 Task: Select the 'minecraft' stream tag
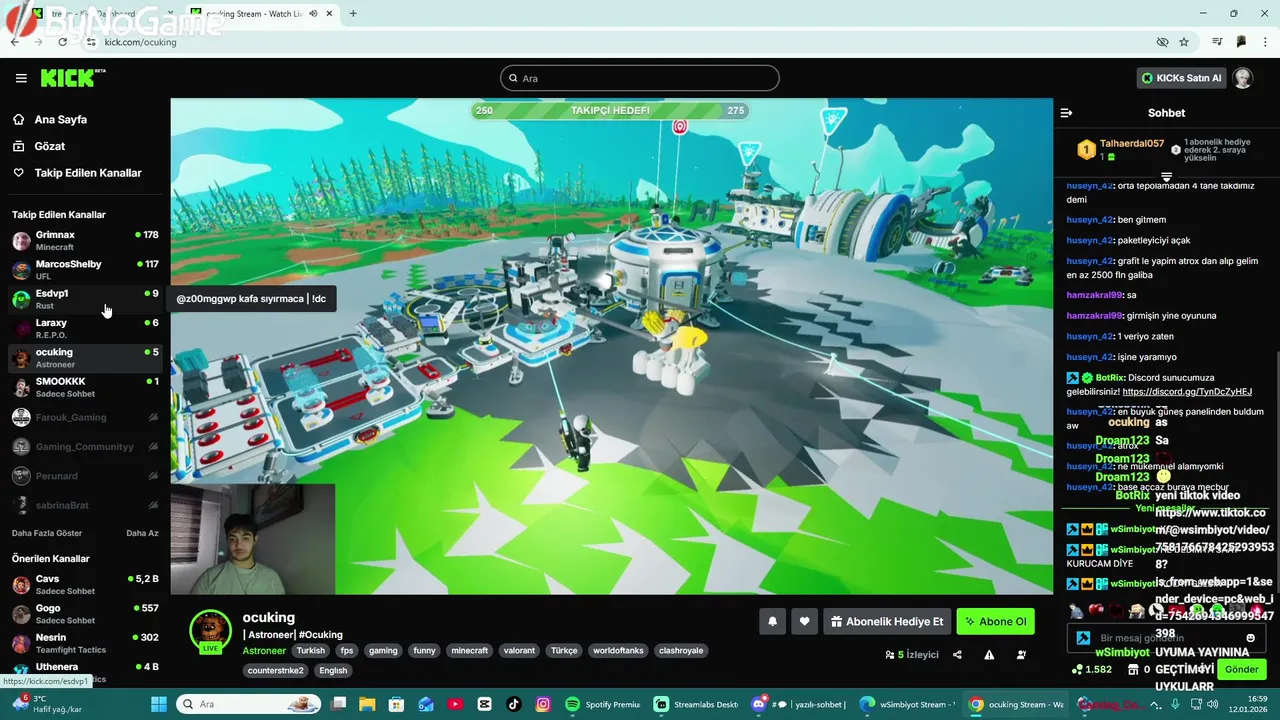click(x=469, y=650)
